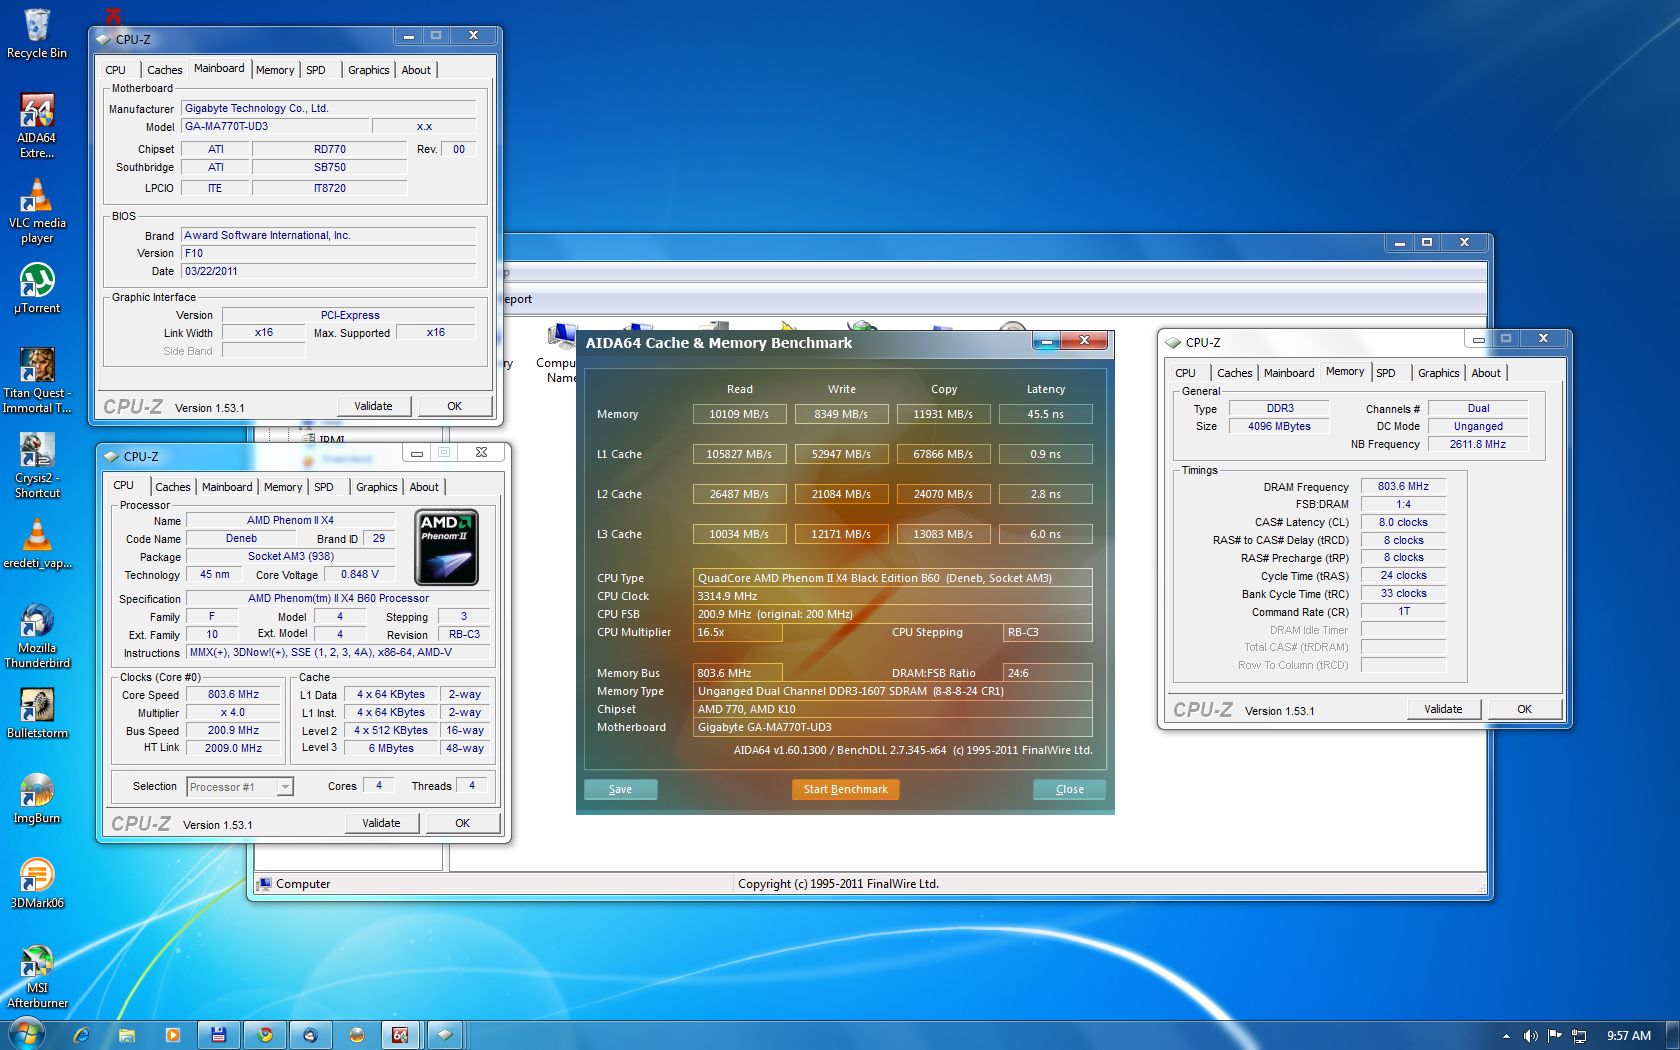
Task: Open the media player taskbar icon
Action: (x=172, y=1035)
